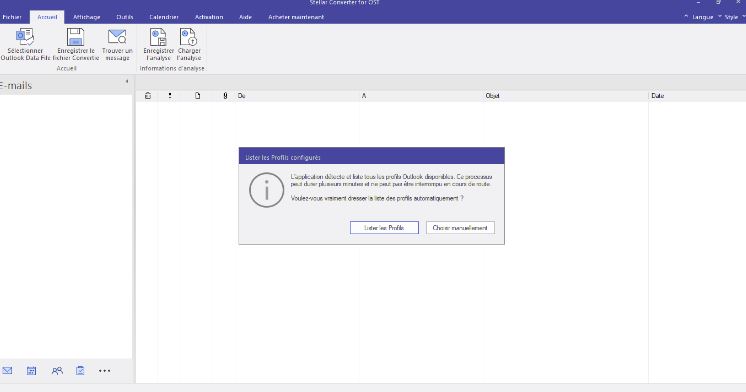746x392 pixels.
Task: Switch to the Outils tab
Action: [x=125, y=17]
